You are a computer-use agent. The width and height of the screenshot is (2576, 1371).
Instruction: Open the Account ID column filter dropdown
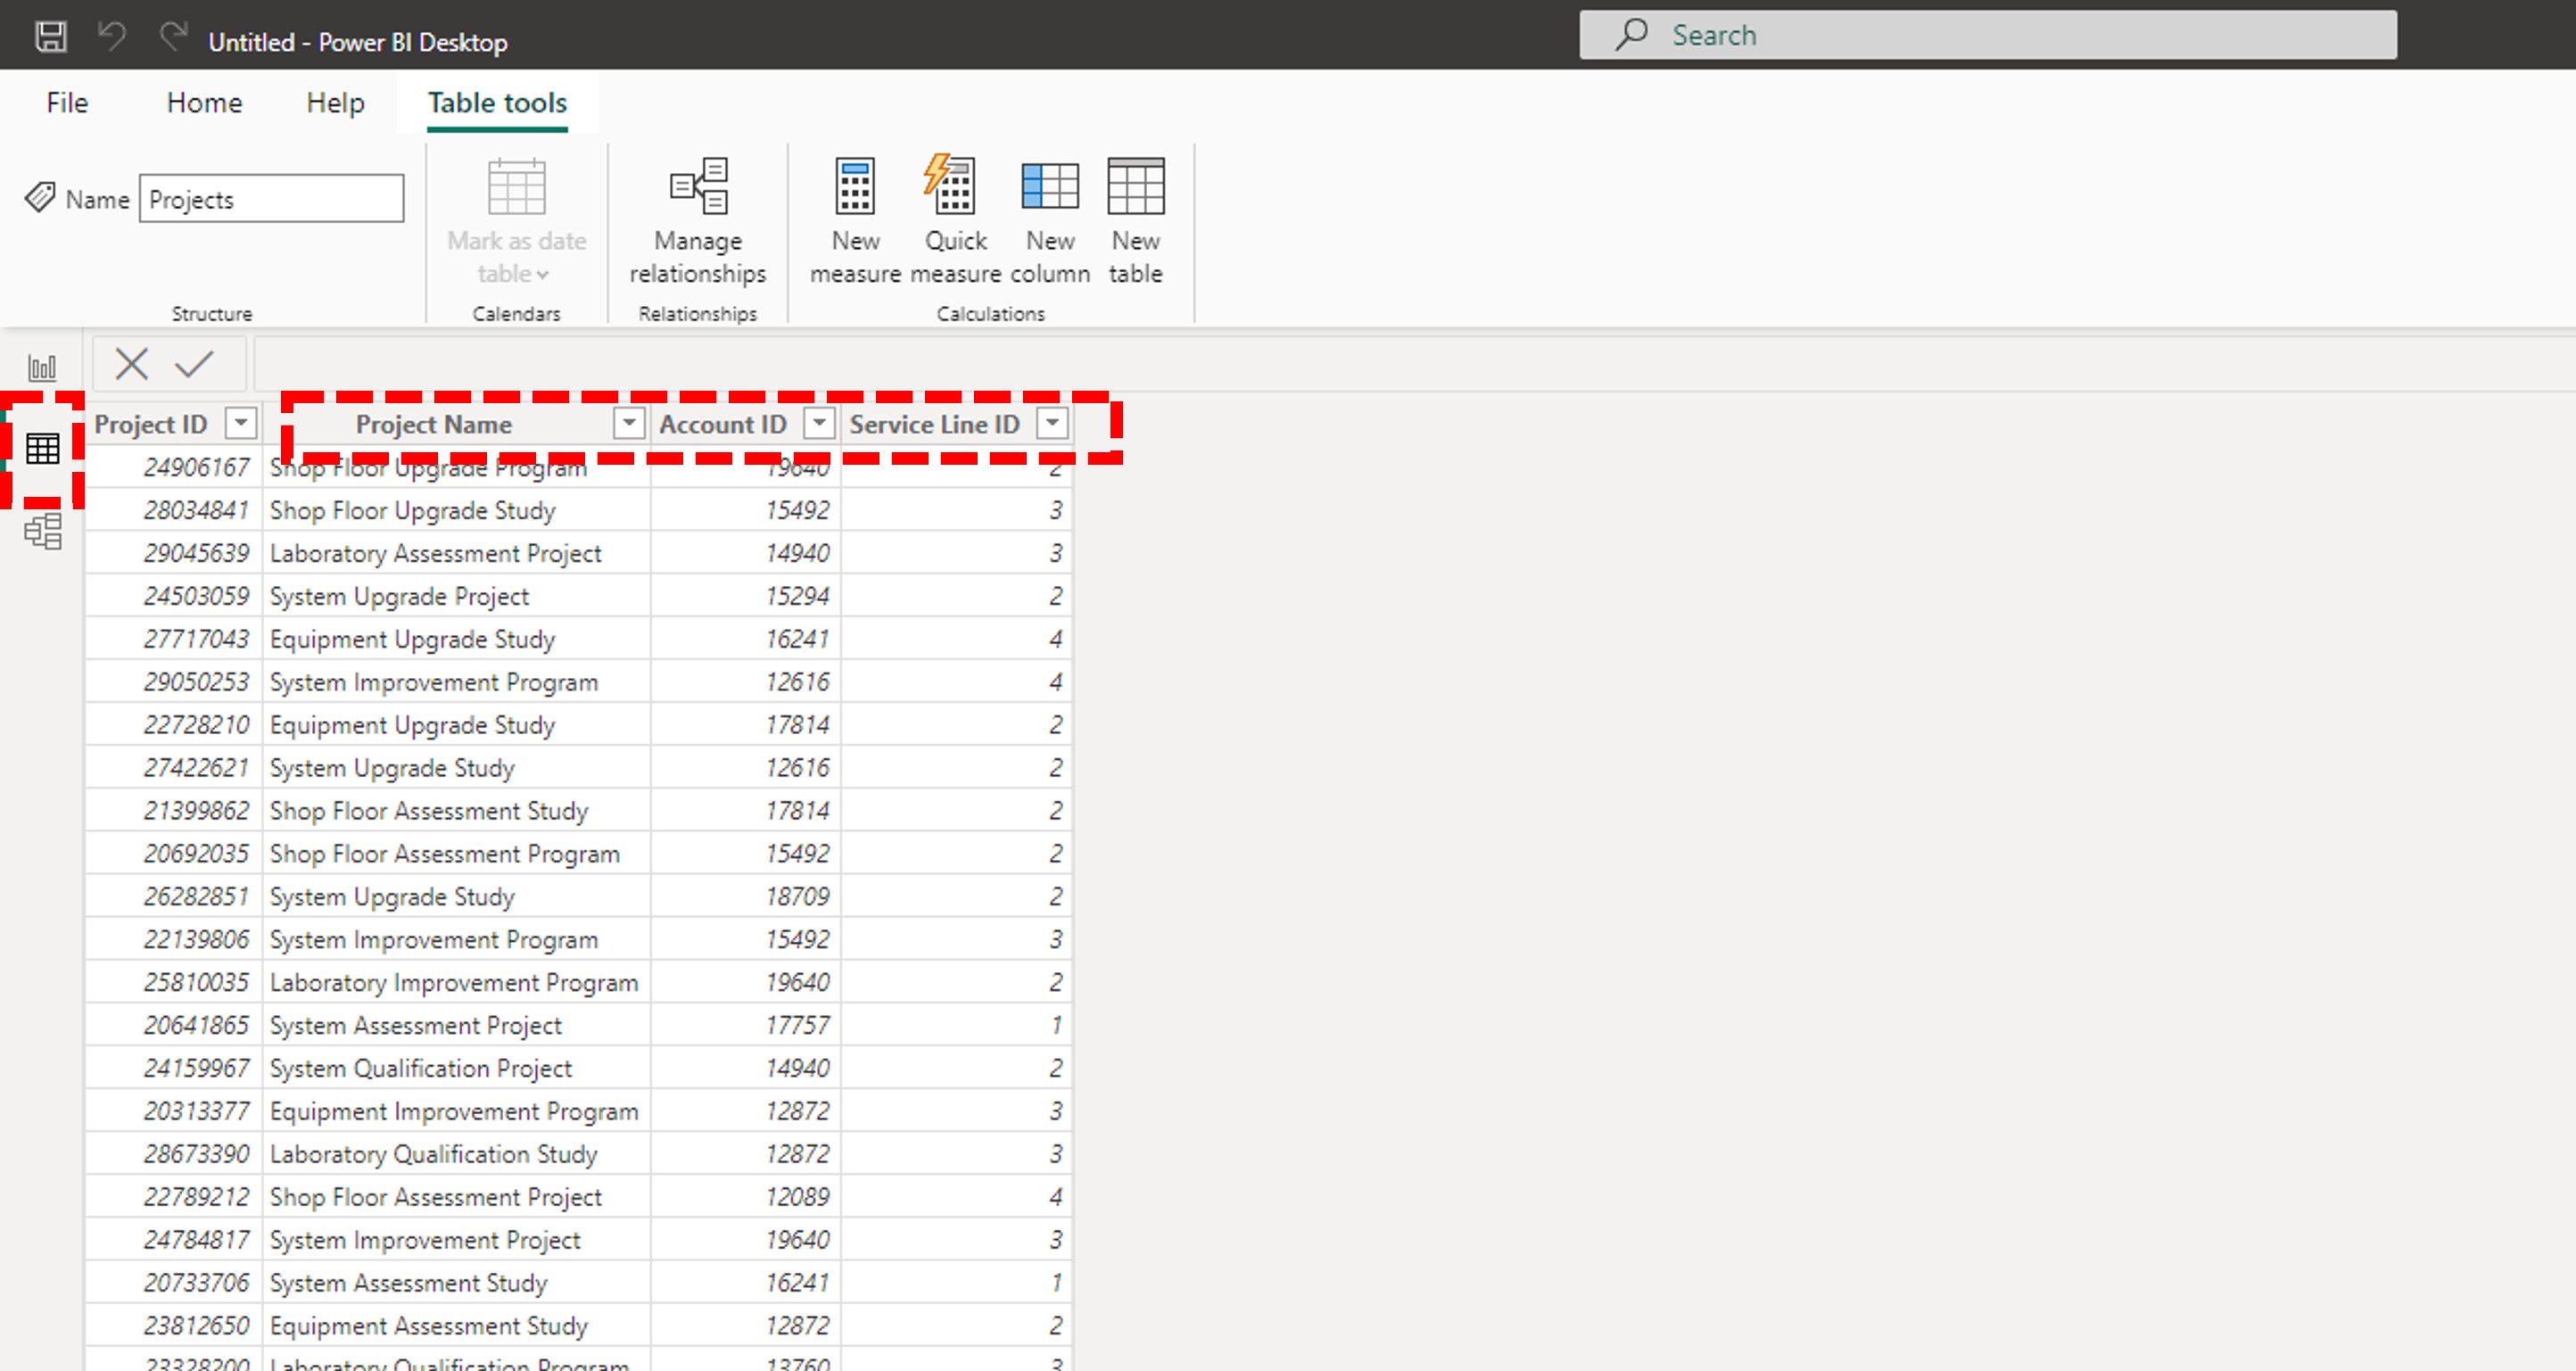click(x=820, y=423)
